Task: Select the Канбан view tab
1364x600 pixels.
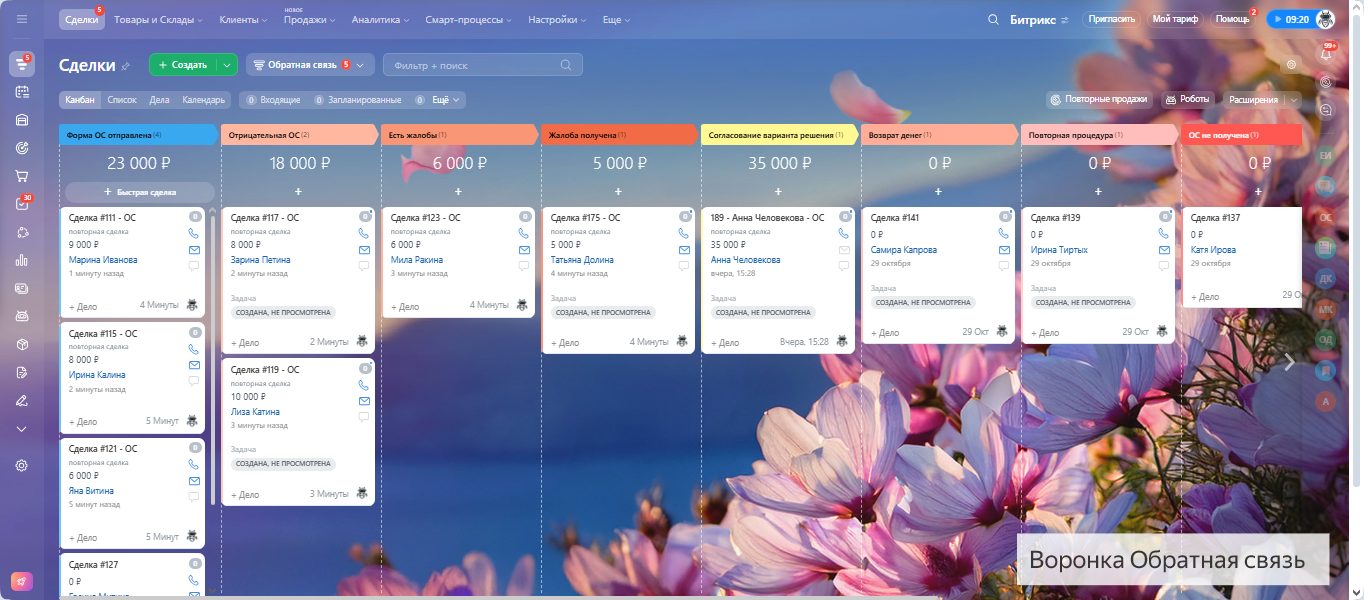Action: tap(80, 100)
